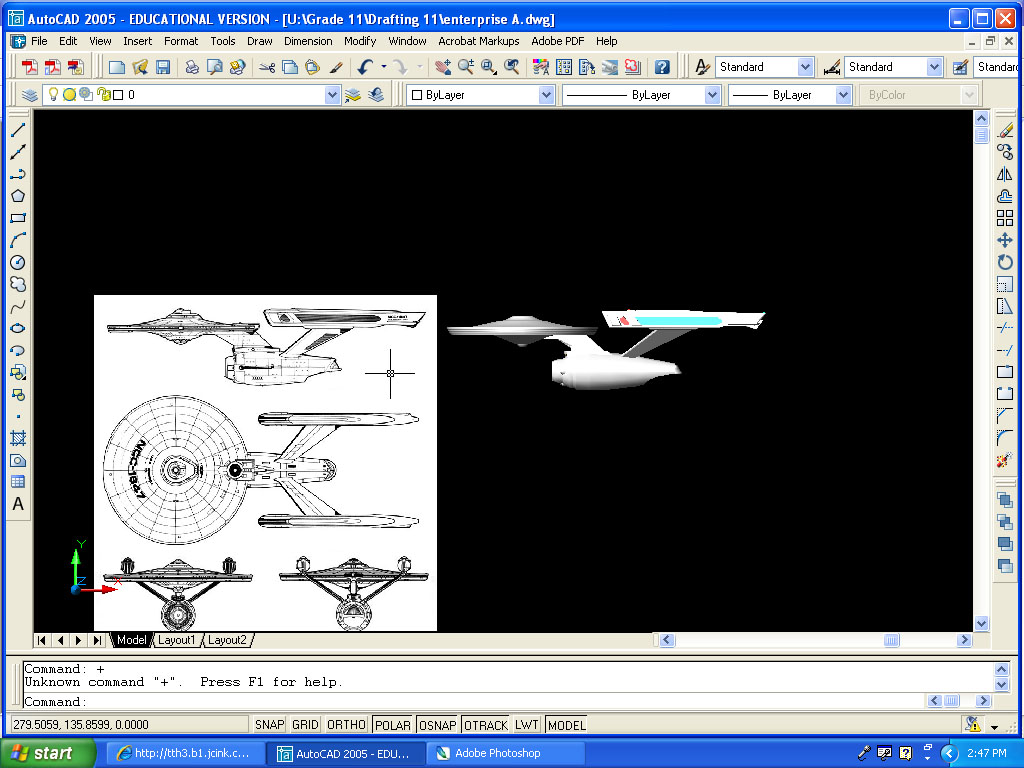
Task: Open the File menu
Action: click(39, 41)
